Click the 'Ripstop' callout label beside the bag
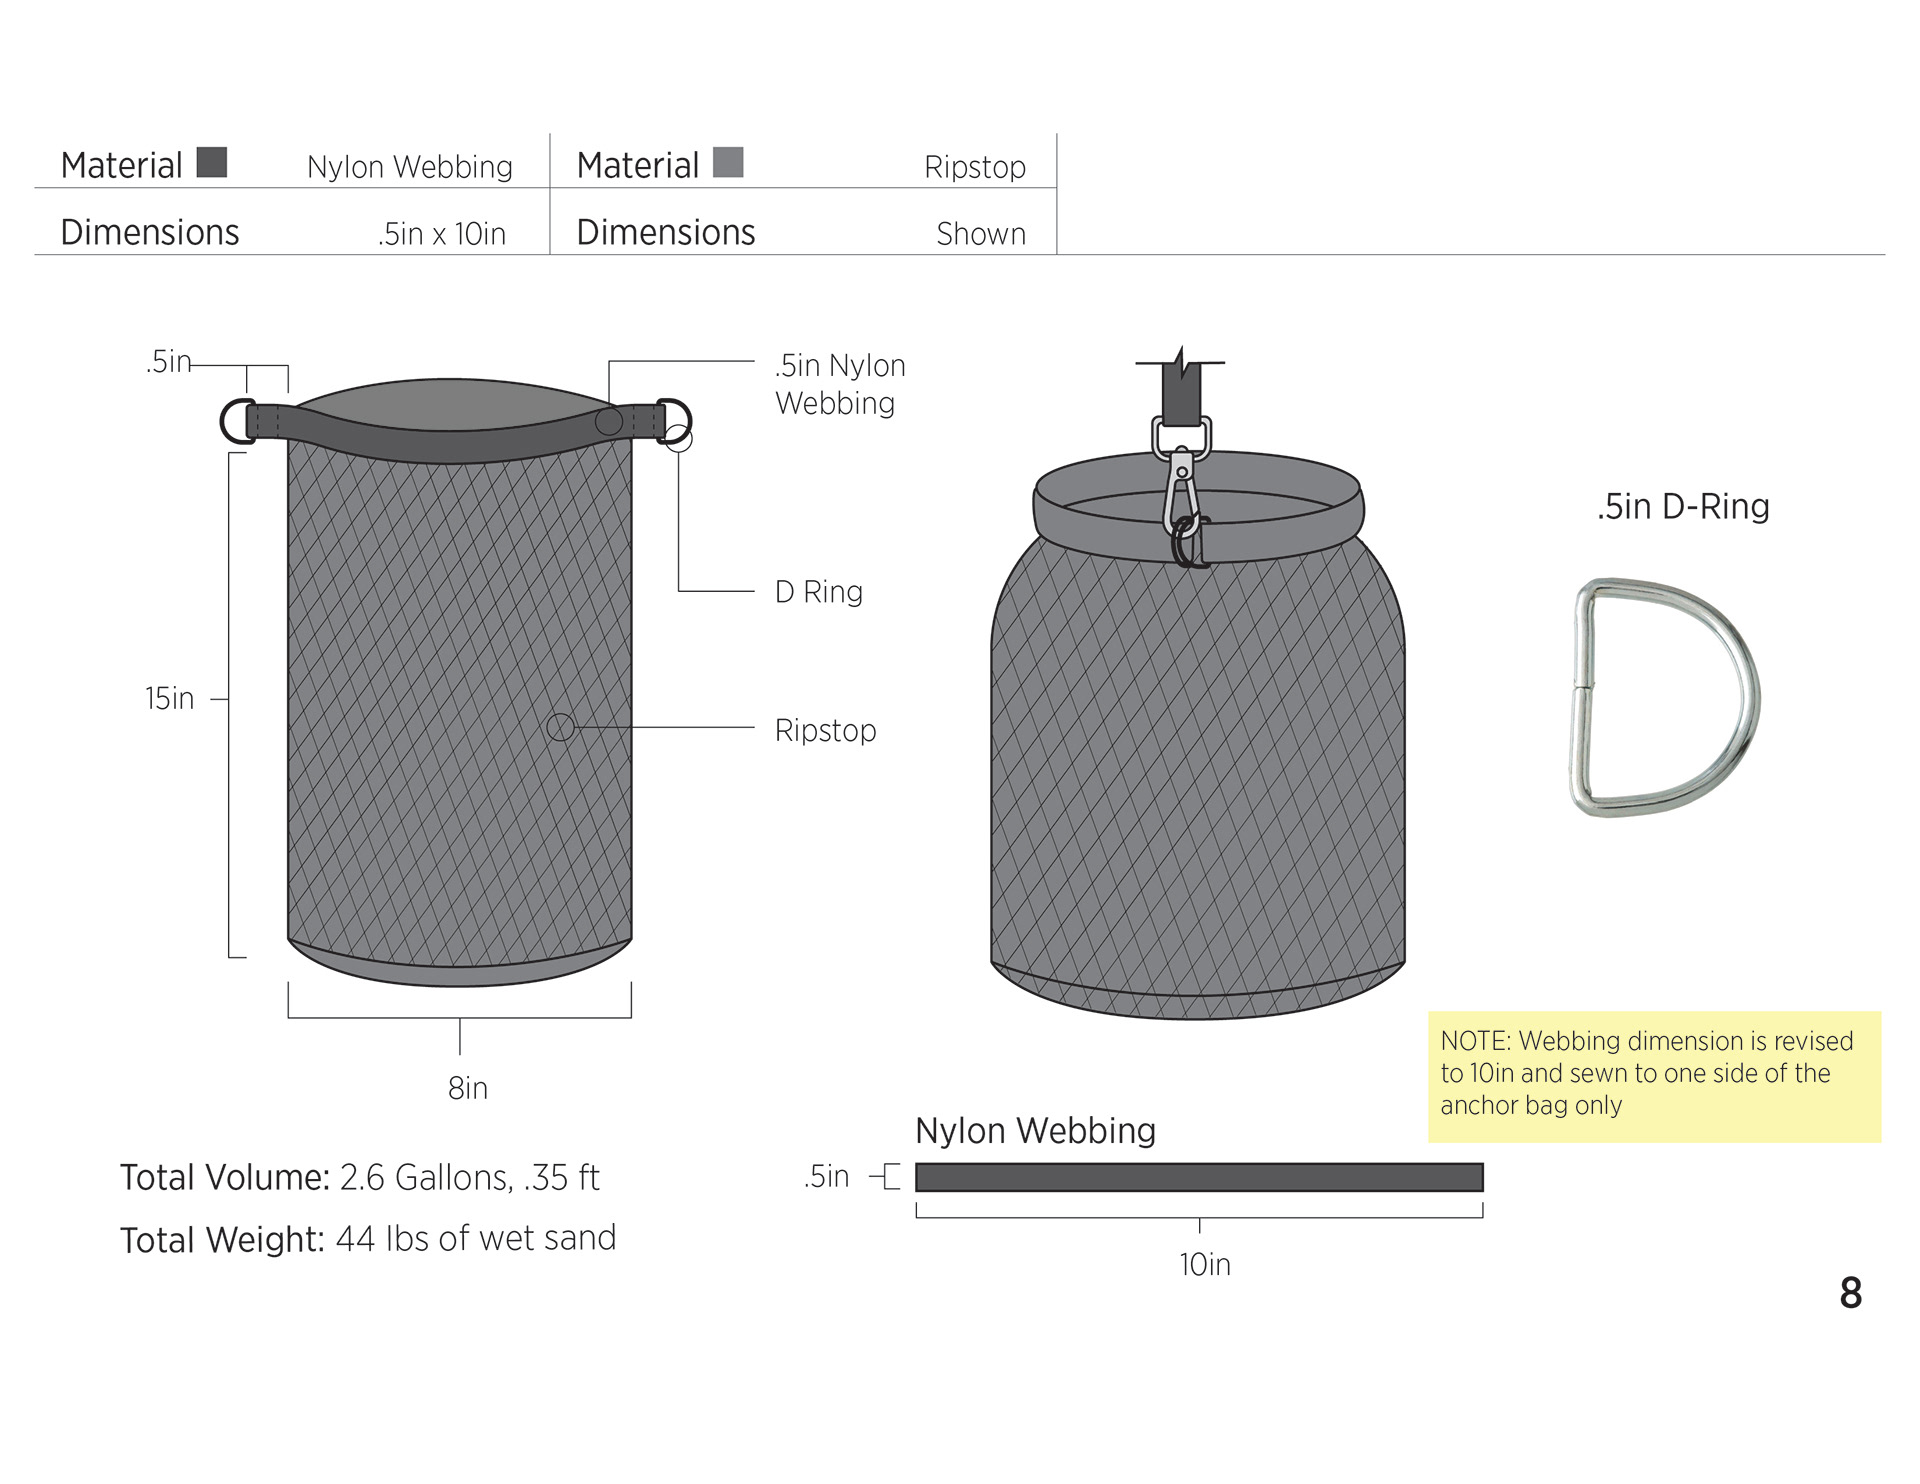This screenshot has width=1920, height=1484. click(826, 731)
